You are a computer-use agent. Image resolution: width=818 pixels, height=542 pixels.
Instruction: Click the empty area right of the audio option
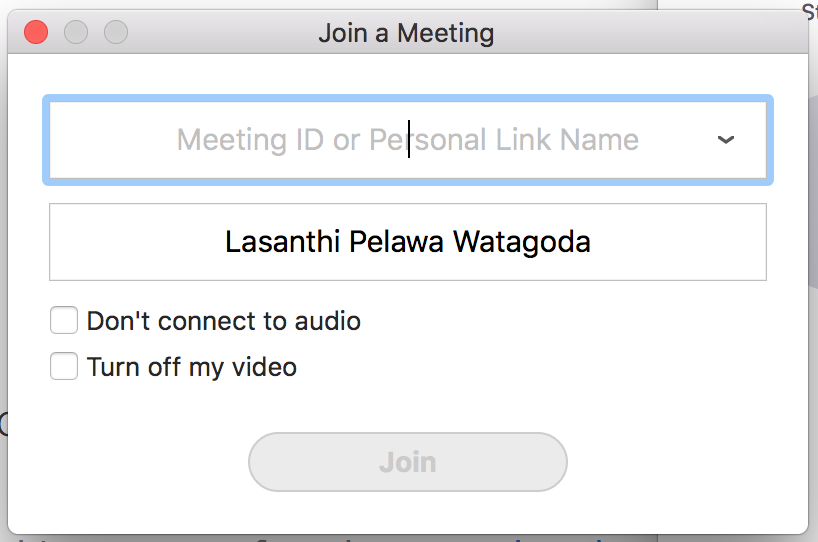click(x=563, y=321)
